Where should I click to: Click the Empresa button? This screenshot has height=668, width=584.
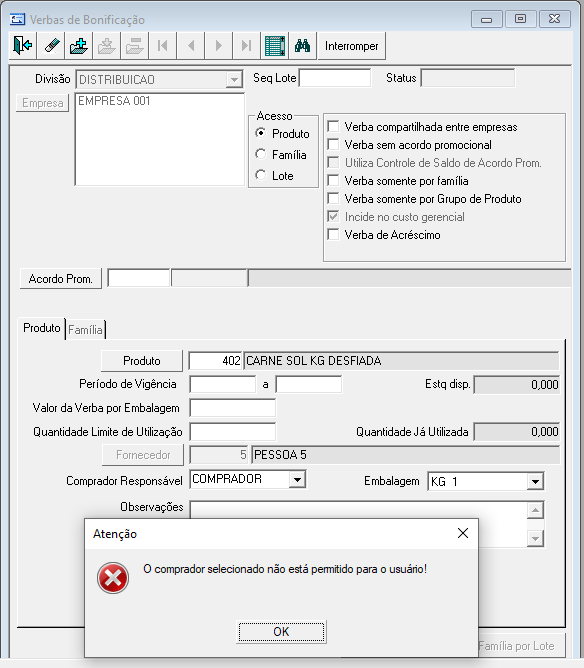point(43,103)
